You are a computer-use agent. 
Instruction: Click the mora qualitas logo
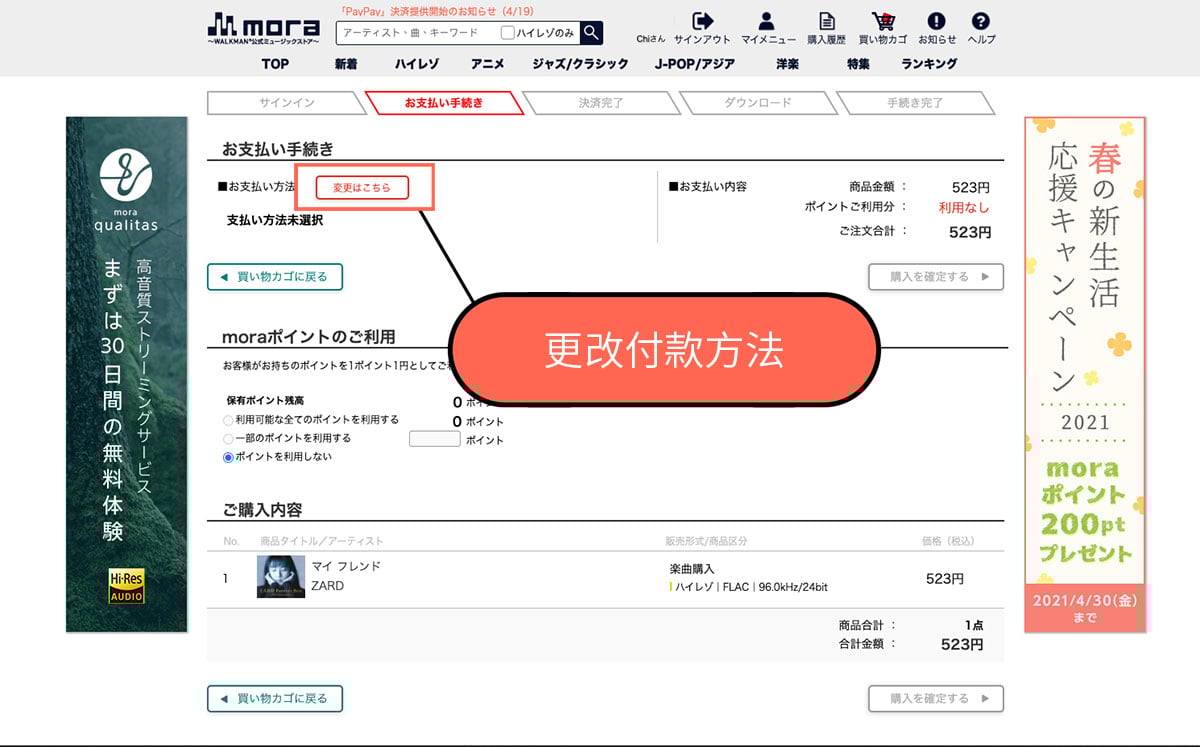127,189
